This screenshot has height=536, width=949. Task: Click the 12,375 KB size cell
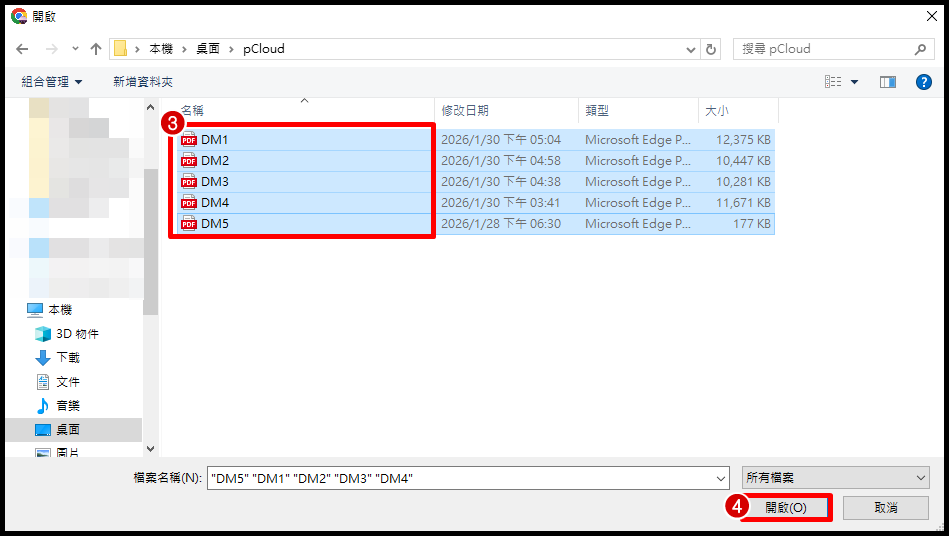tap(743, 140)
